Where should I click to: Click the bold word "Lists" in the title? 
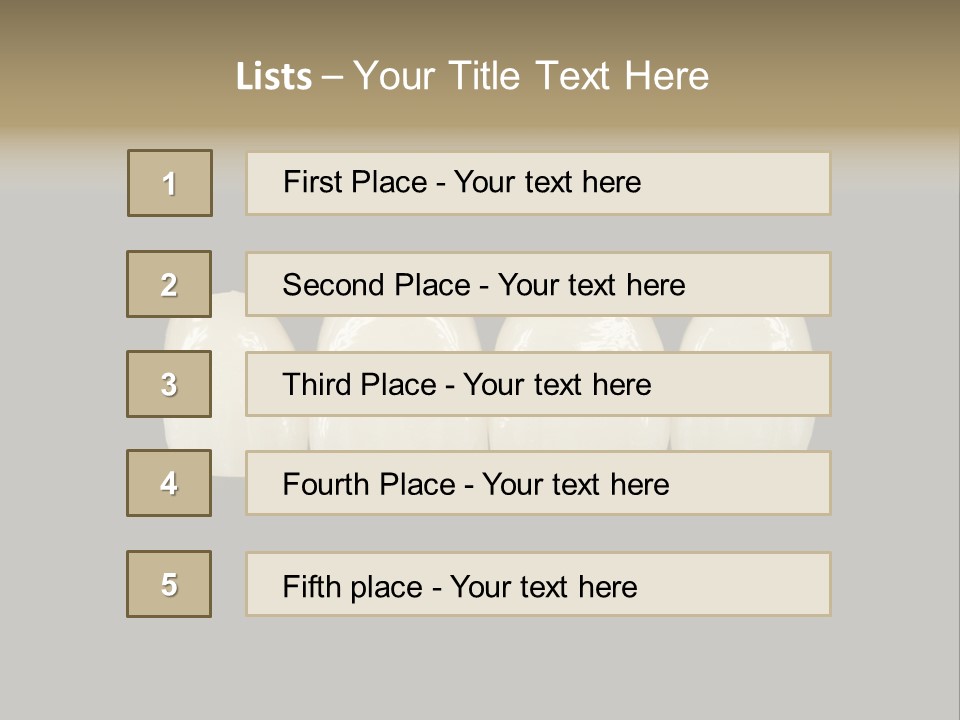(x=274, y=76)
